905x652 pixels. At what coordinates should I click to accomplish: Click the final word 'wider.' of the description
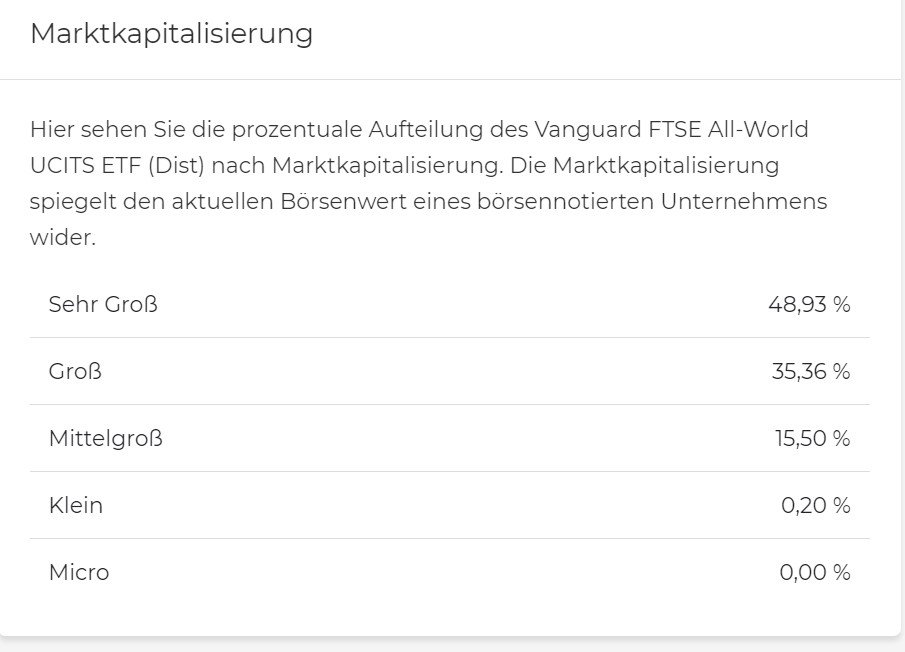(x=62, y=238)
